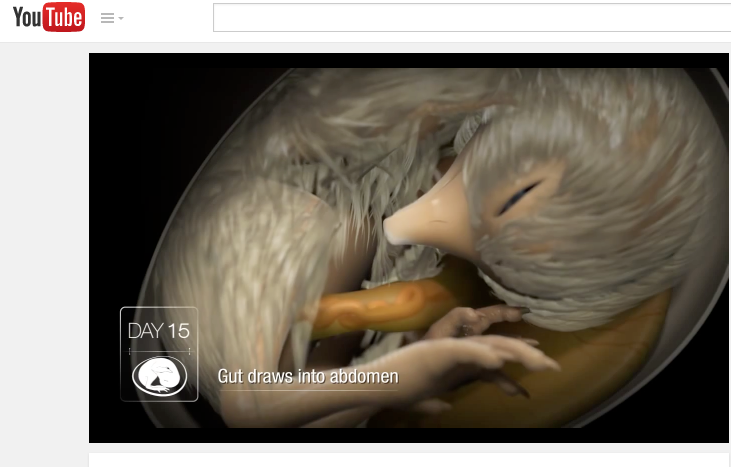The image size is (731, 467).
Task: Click the scale line under "DAY 15"
Action: point(158,351)
